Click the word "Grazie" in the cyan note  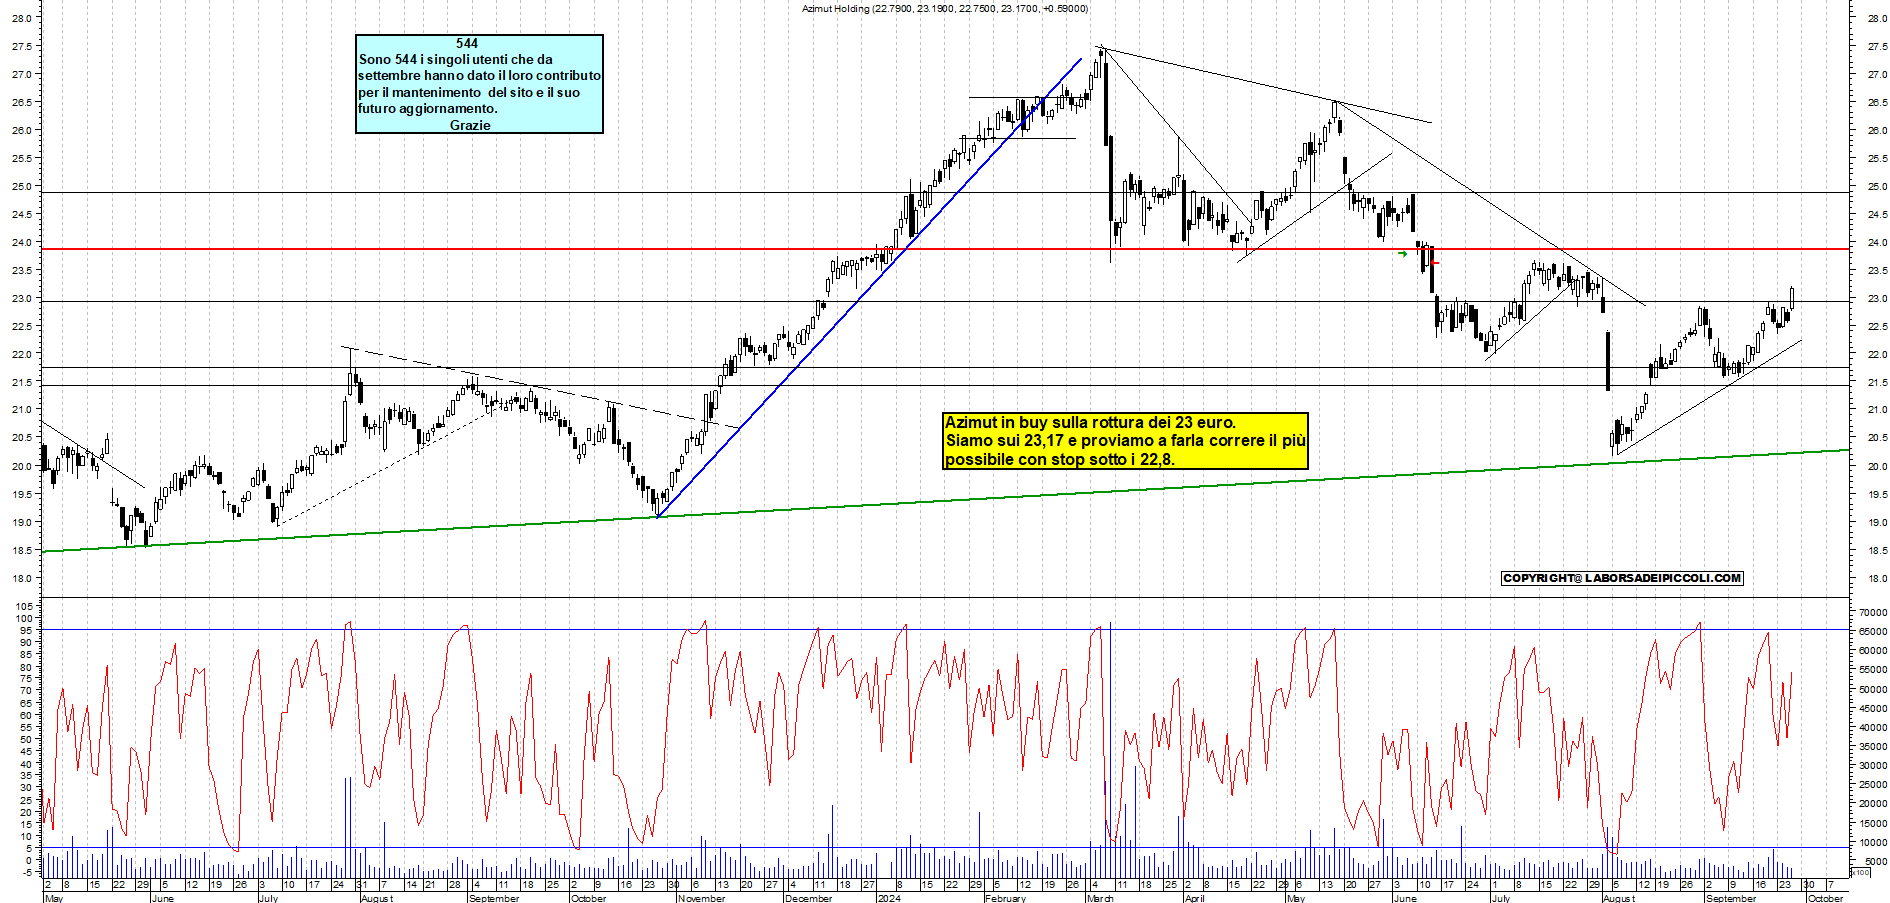tap(470, 125)
